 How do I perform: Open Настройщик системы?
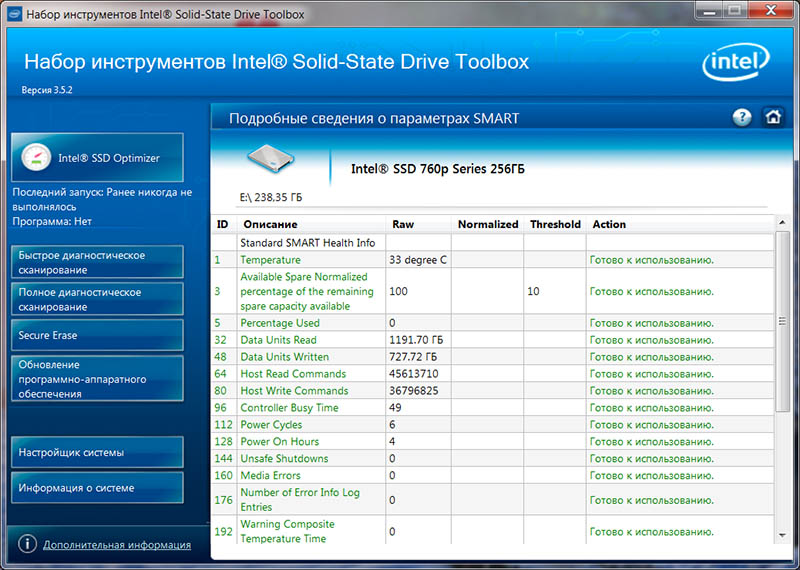[x=97, y=452]
